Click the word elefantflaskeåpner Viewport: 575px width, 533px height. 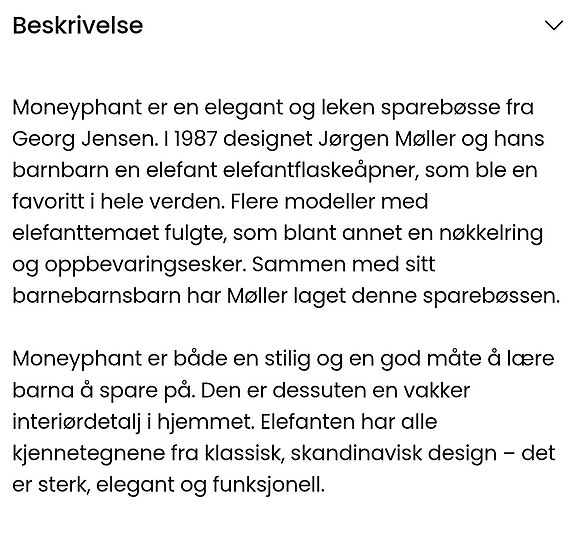click(x=321, y=171)
